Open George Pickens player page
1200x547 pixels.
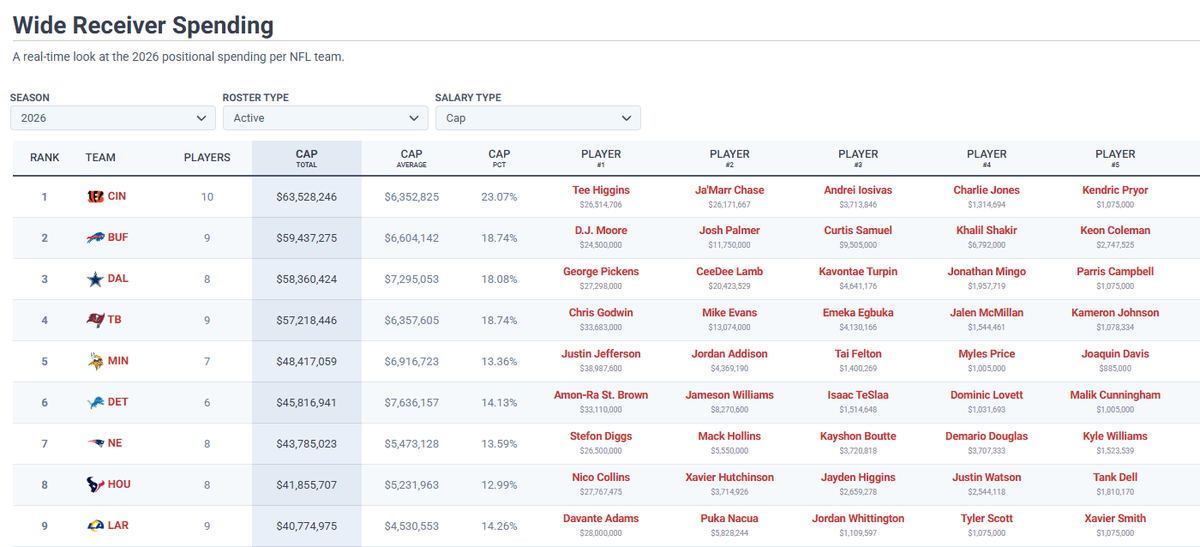tap(601, 271)
